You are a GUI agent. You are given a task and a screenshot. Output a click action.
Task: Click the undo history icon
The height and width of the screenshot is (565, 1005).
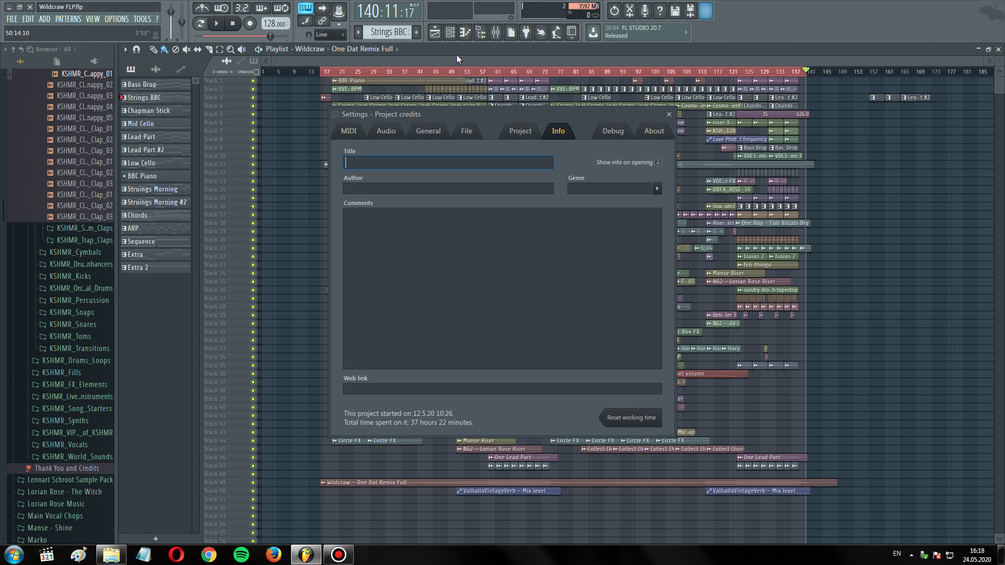(614, 10)
